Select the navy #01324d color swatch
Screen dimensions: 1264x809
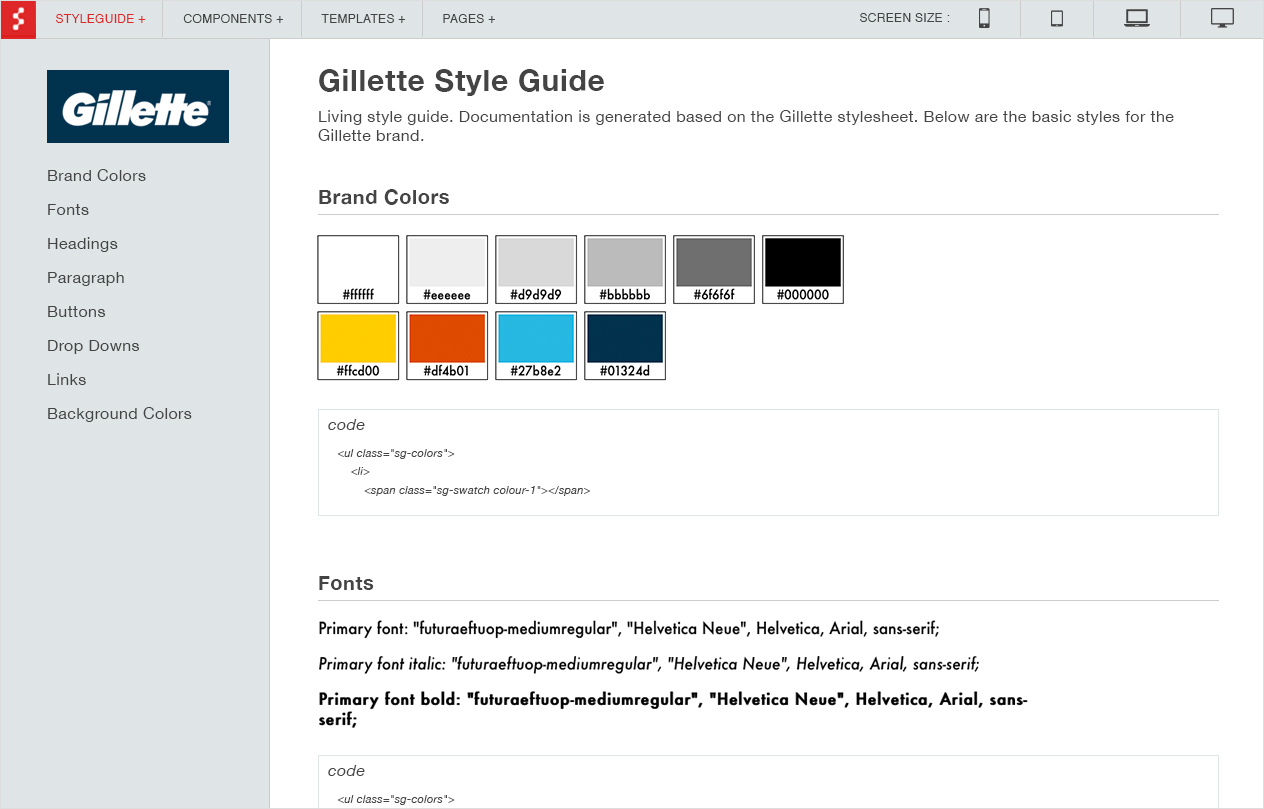point(625,340)
